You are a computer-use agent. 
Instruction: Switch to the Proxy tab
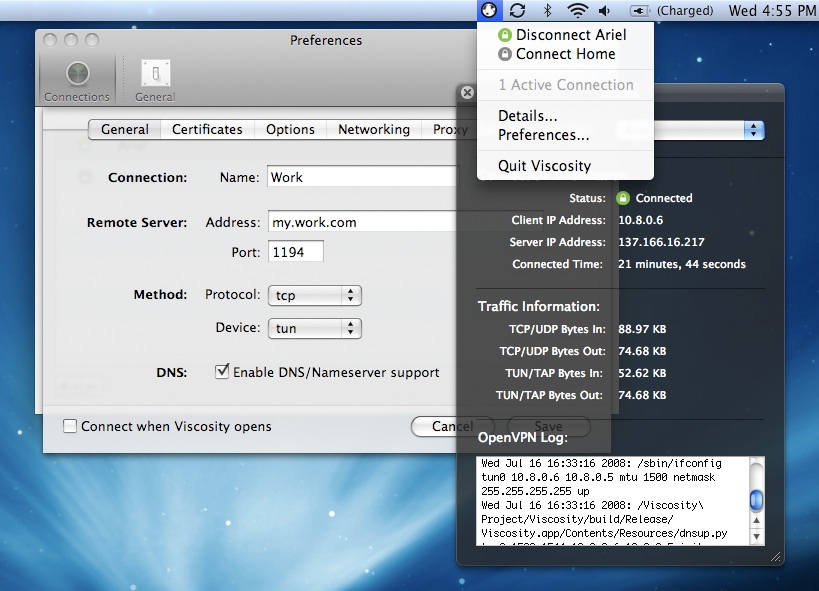(450, 130)
